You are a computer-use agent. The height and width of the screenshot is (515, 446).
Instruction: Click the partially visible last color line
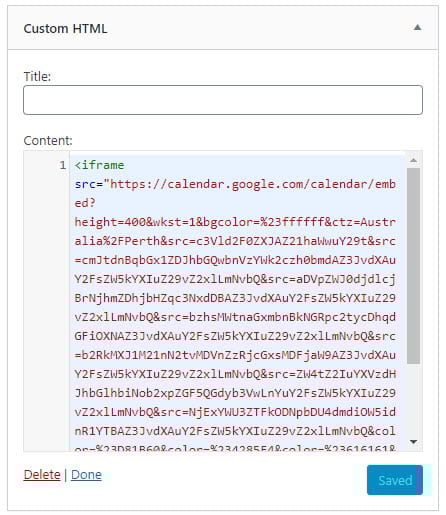coord(235,448)
